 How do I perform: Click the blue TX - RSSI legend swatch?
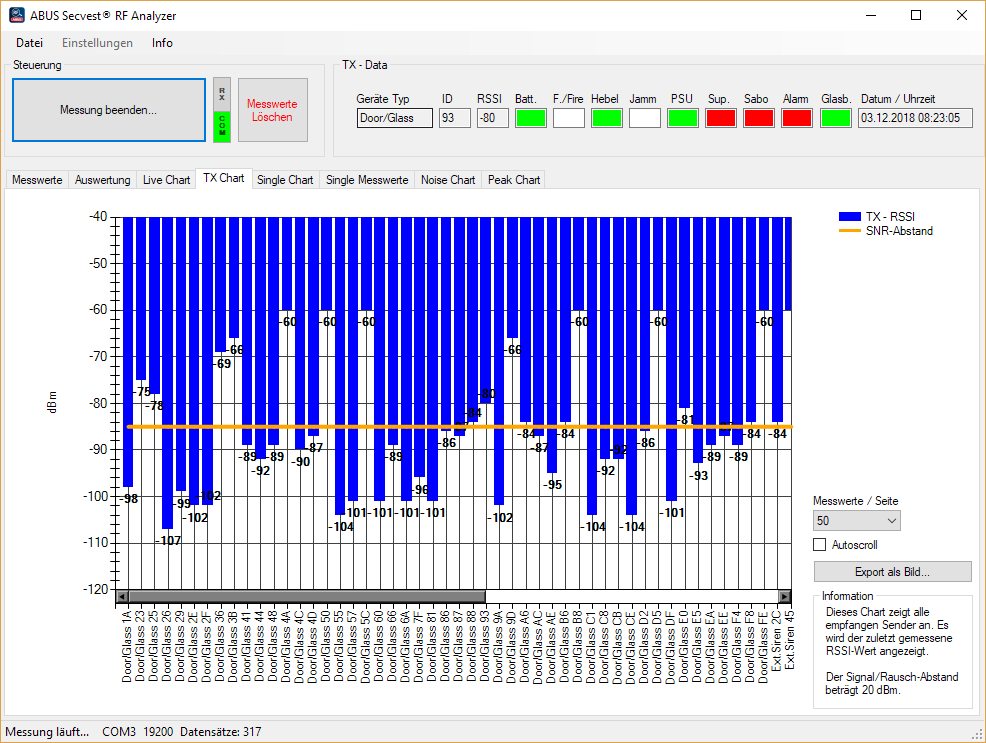pyautogui.click(x=850, y=216)
